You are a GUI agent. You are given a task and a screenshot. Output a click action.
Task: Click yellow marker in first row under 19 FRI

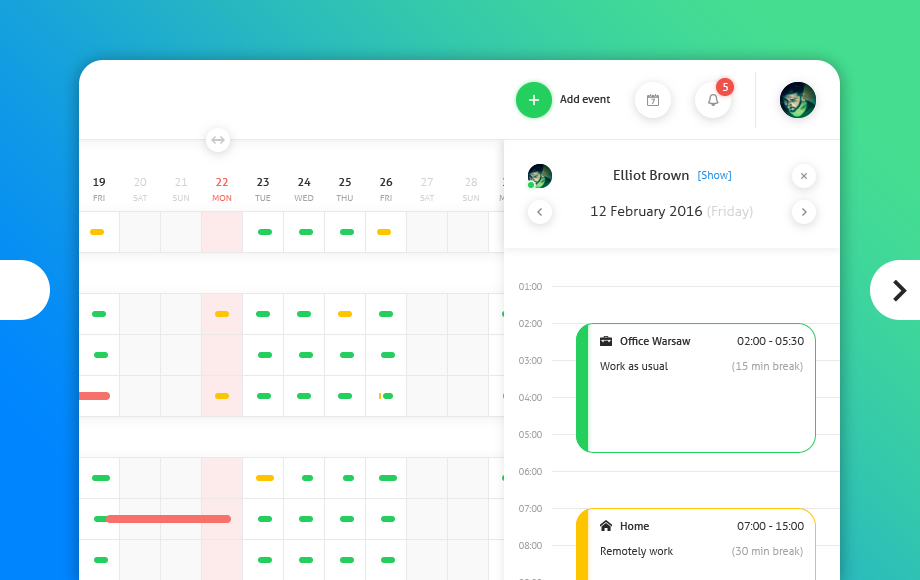(x=97, y=232)
